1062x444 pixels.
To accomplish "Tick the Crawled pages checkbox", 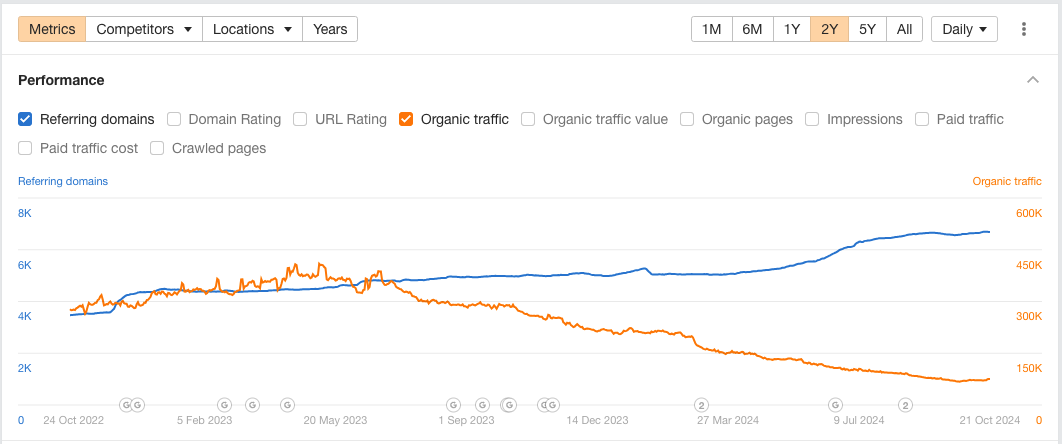I will [157, 148].
